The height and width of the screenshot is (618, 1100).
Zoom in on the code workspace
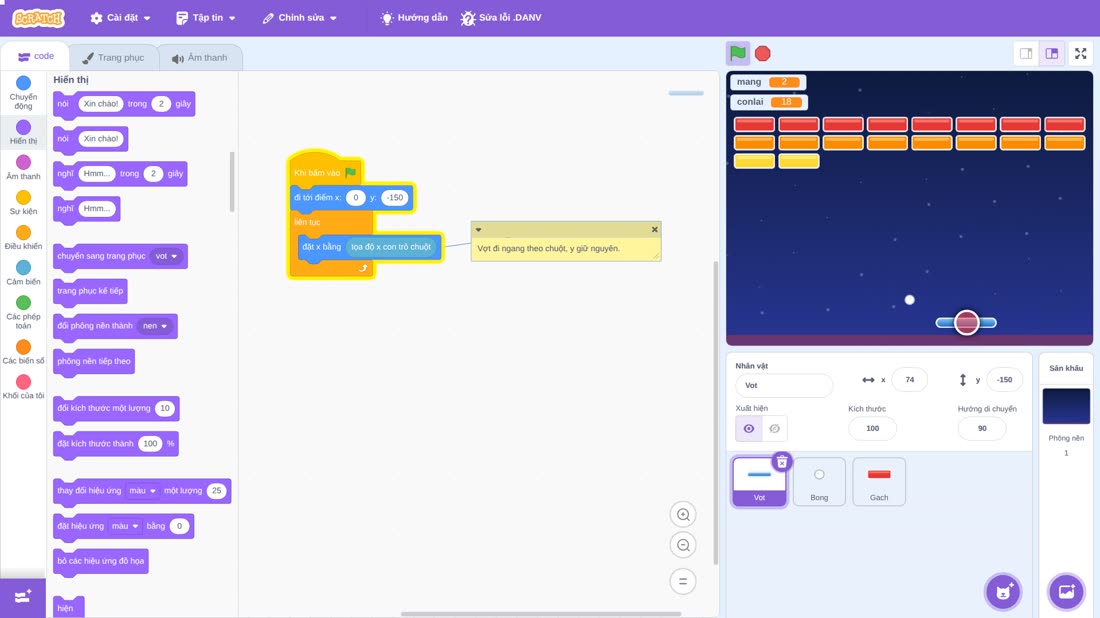(683, 514)
